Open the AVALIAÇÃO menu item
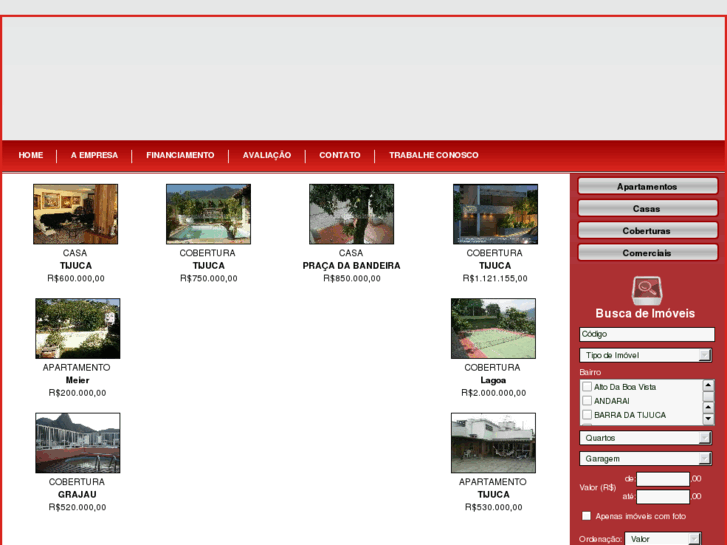 click(267, 155)
